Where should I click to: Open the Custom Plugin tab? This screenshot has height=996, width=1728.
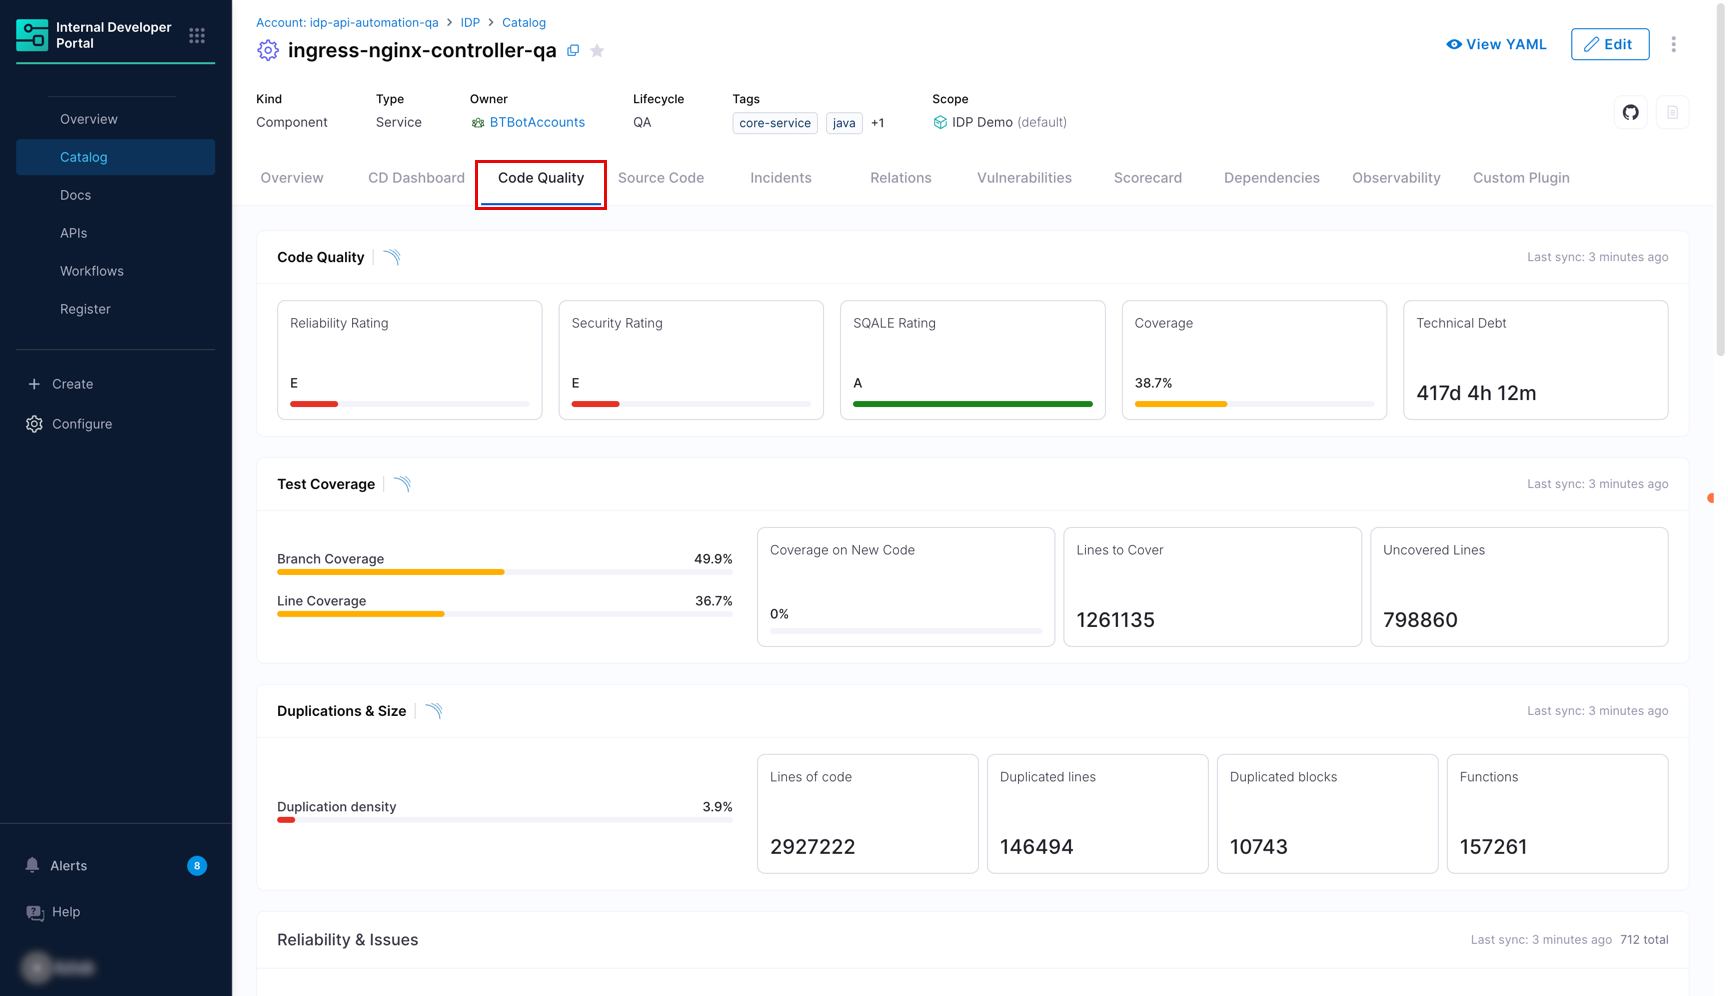point(1521,178)
